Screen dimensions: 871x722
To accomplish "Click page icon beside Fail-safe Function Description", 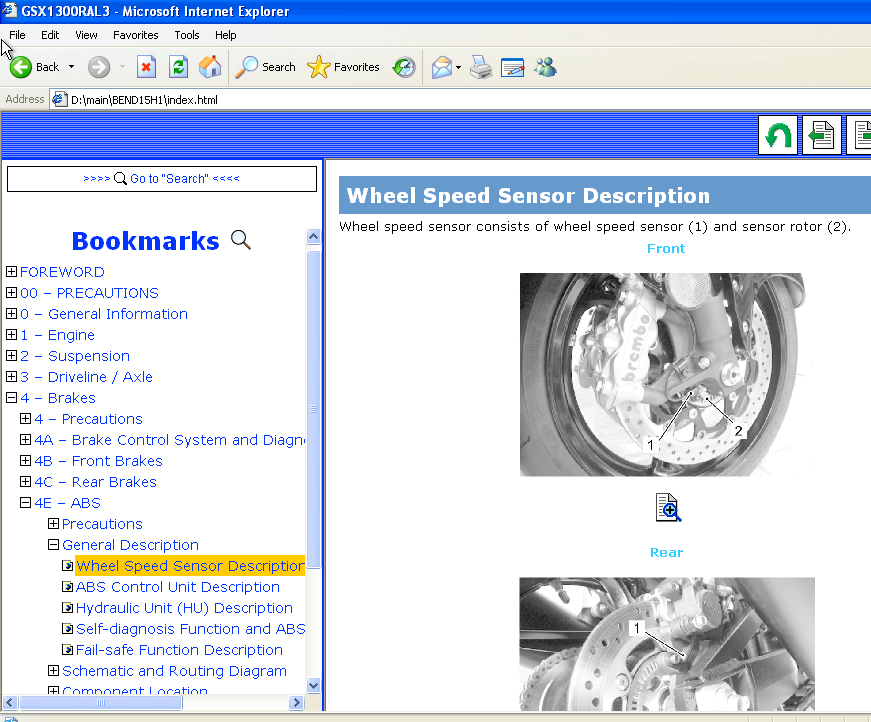I will coord(67,650).
